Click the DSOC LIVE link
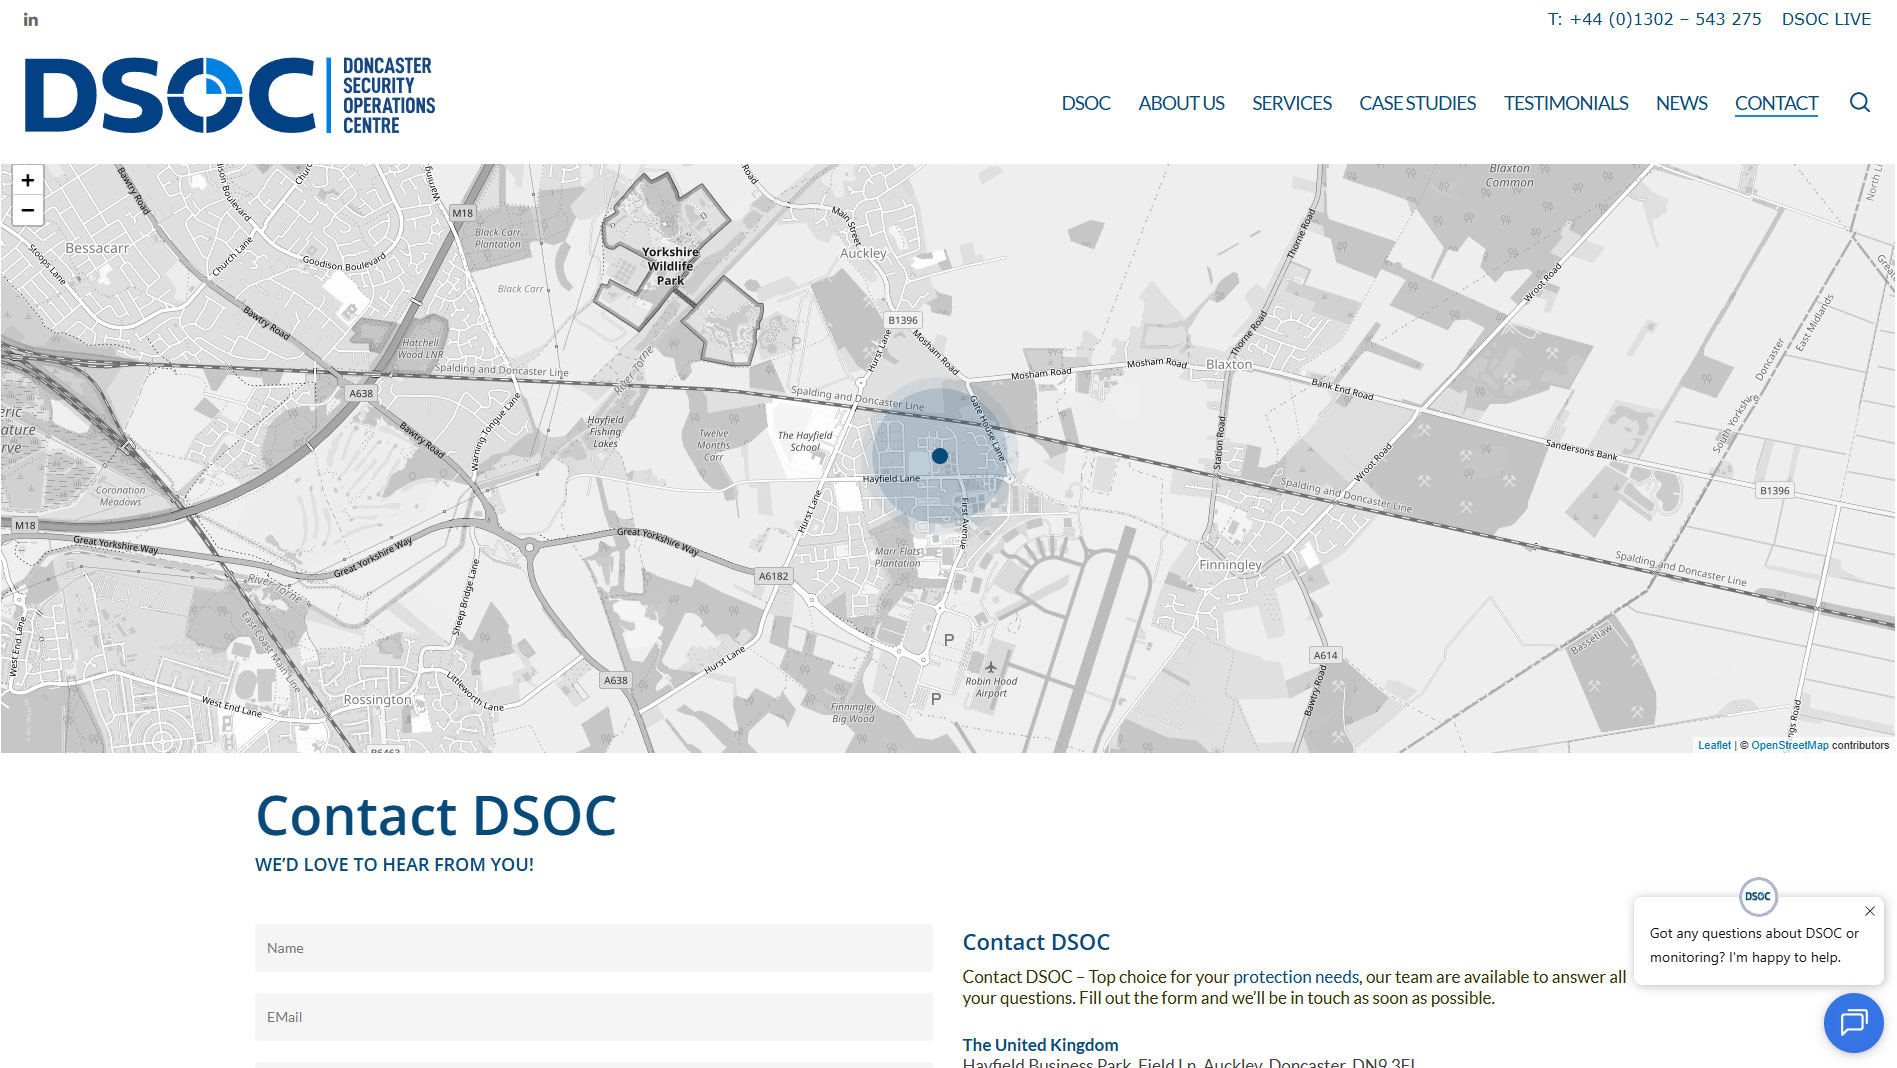The height and width of the screenshot is (1068, 1897). (1825, 19)
